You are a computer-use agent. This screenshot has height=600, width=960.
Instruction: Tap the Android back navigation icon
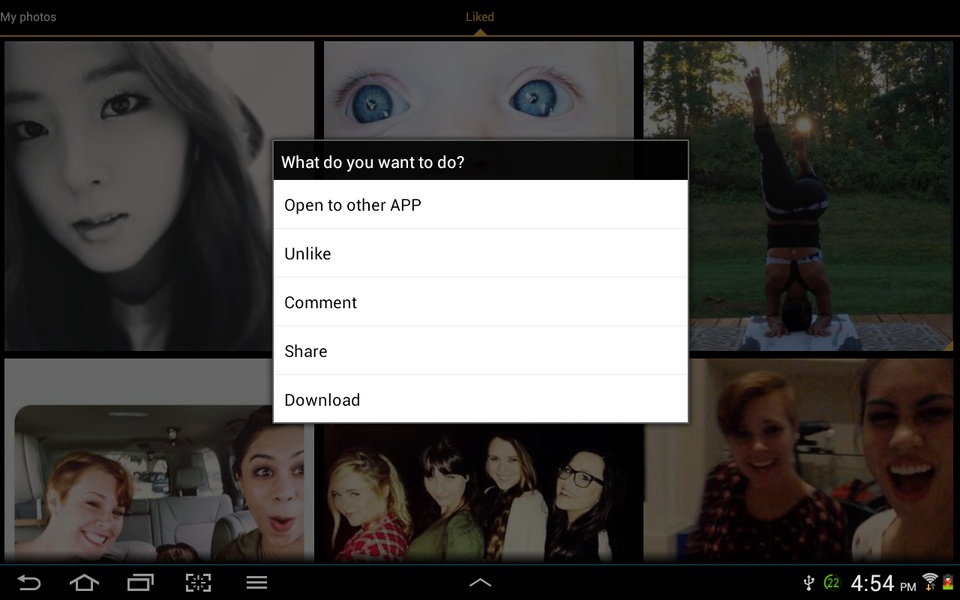coord(29,582)
